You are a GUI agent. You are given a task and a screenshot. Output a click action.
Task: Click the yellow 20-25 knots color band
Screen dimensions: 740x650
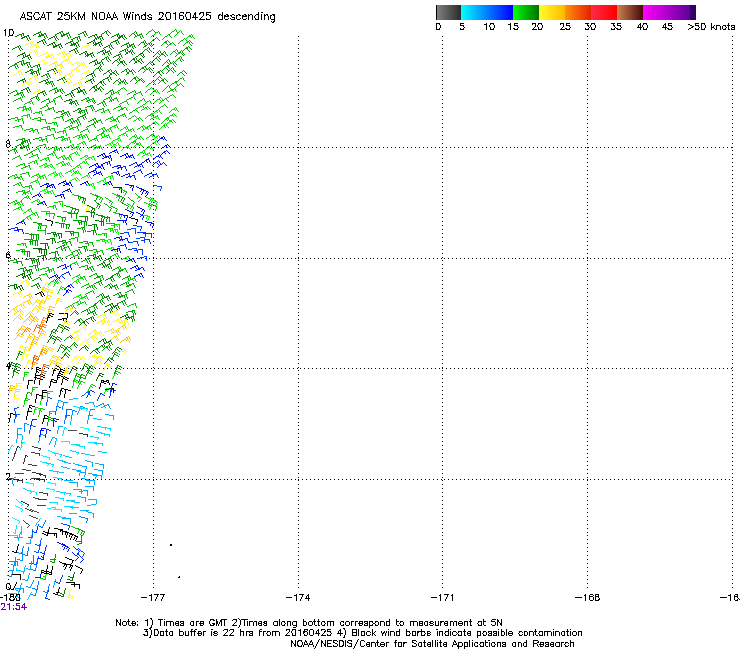coord(552,12)
